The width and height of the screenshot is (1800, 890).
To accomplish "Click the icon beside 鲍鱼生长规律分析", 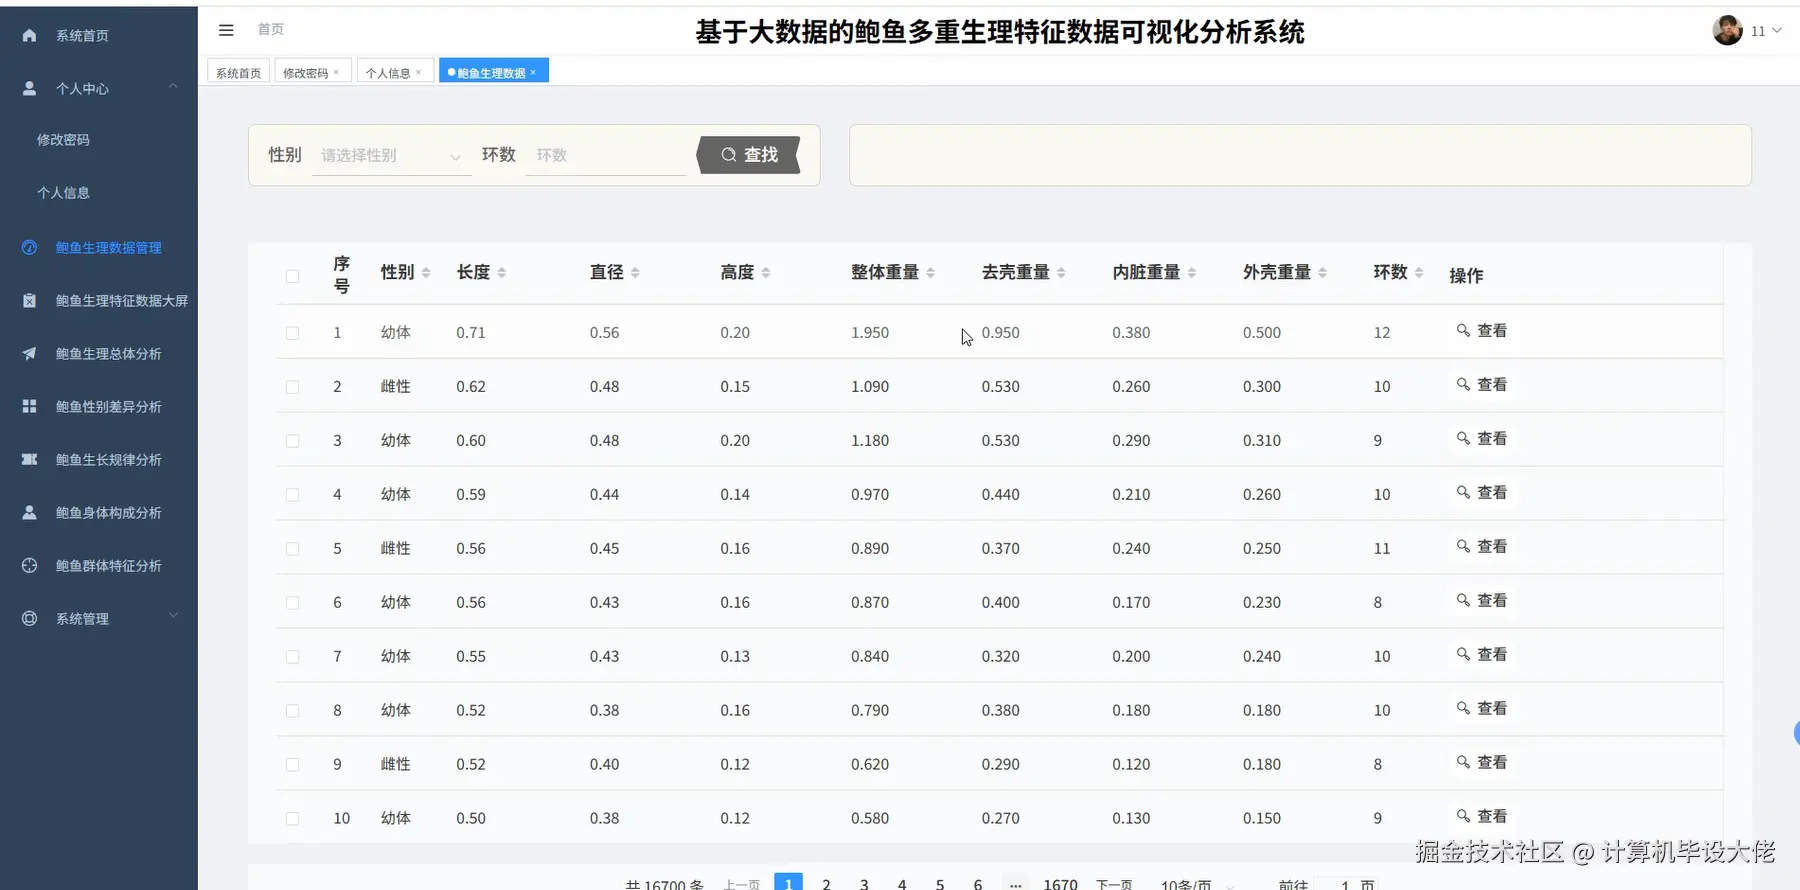I will (x=29, y=459).
